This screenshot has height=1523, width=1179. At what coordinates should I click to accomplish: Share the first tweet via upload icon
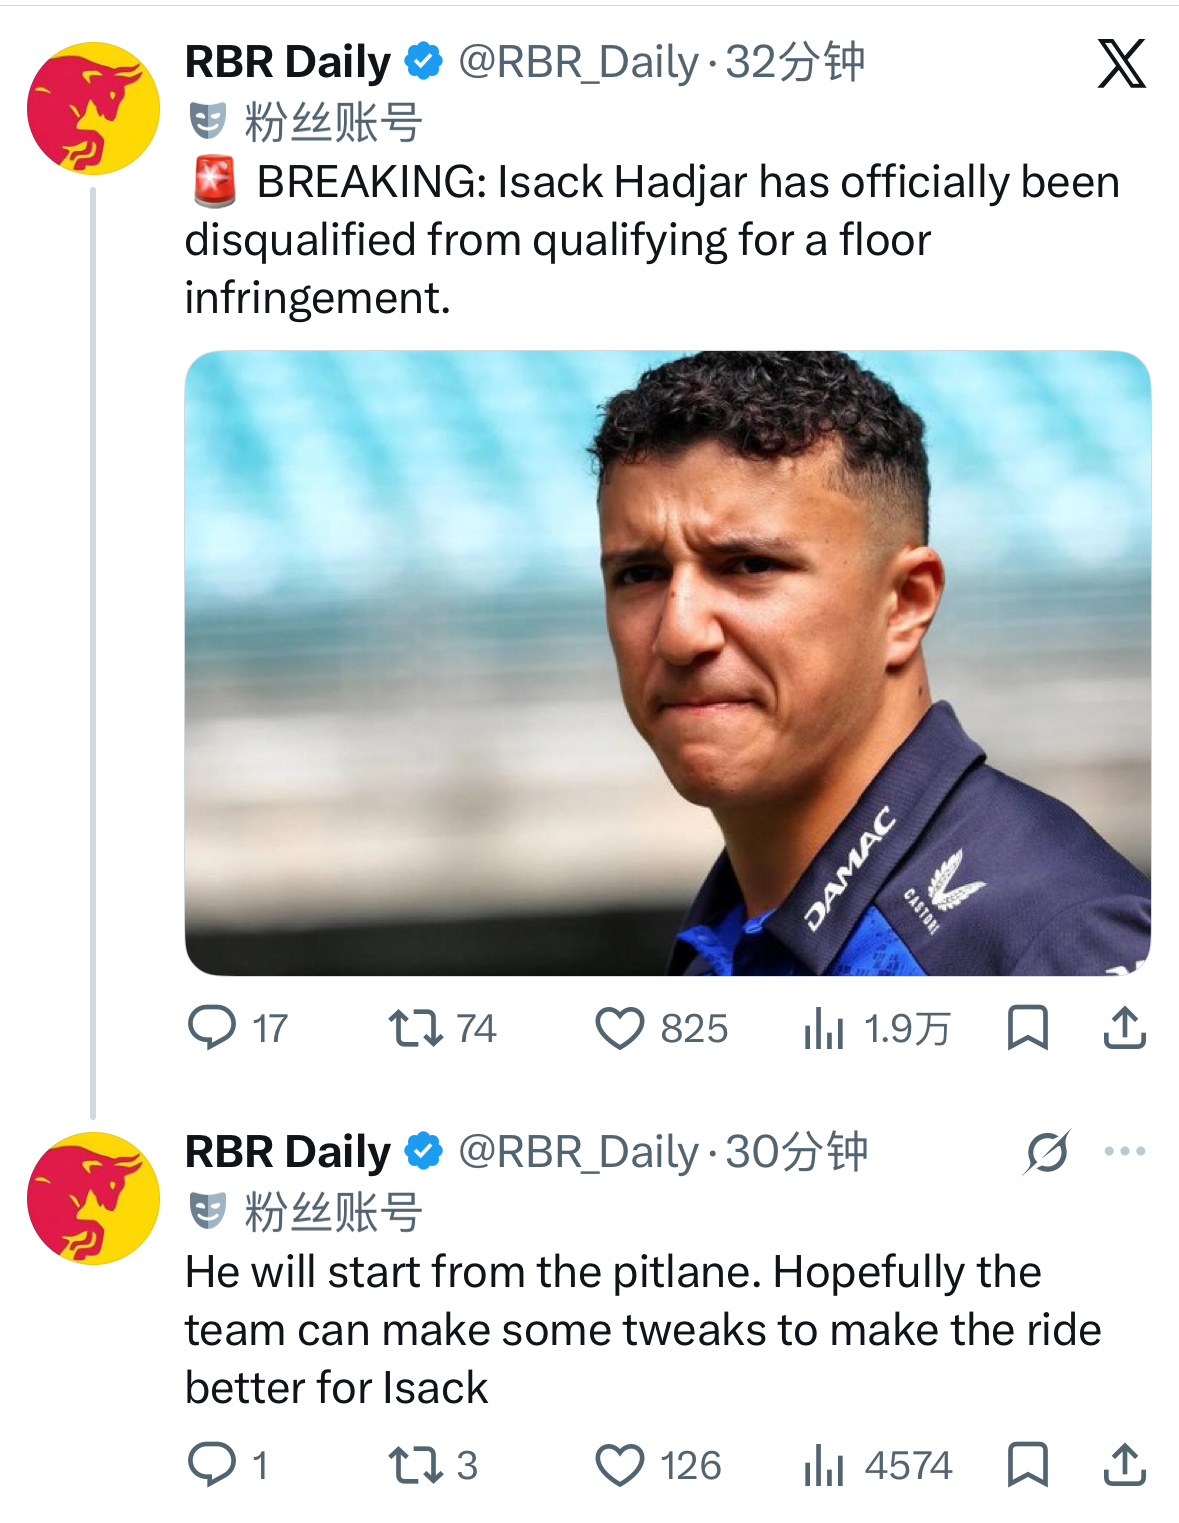(x=1124, y=1027)
